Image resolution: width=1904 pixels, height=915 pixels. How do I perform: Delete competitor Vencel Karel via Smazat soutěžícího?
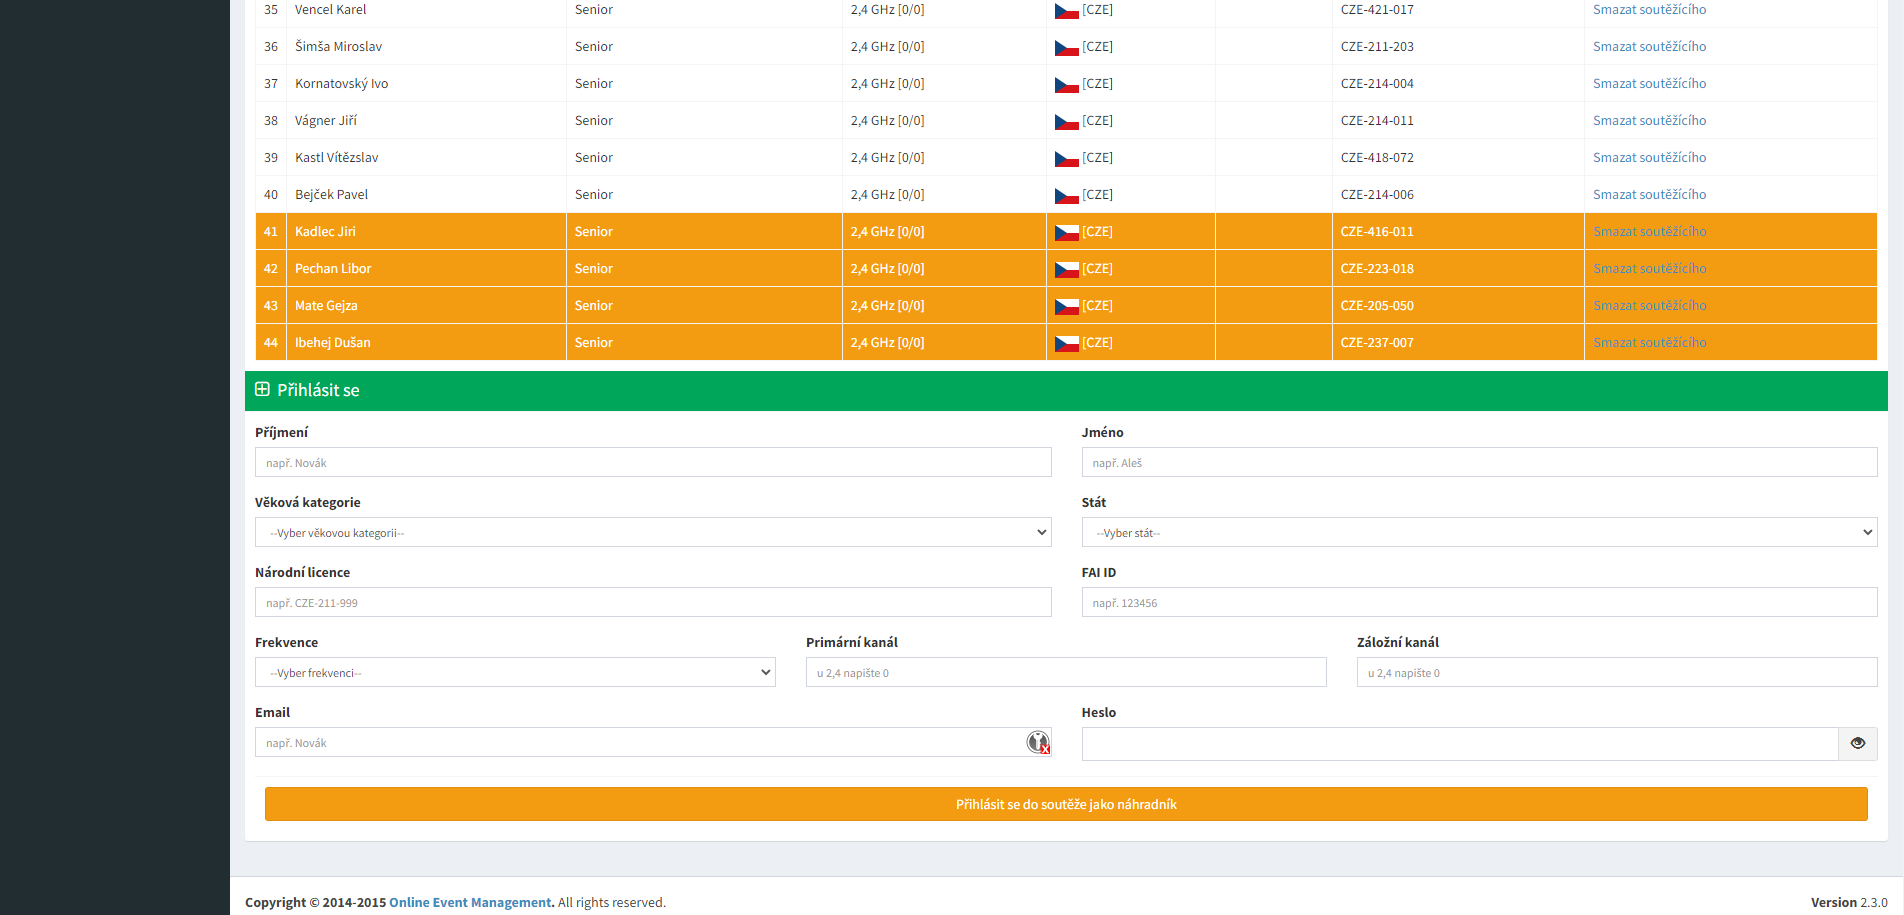point(1649,9)
